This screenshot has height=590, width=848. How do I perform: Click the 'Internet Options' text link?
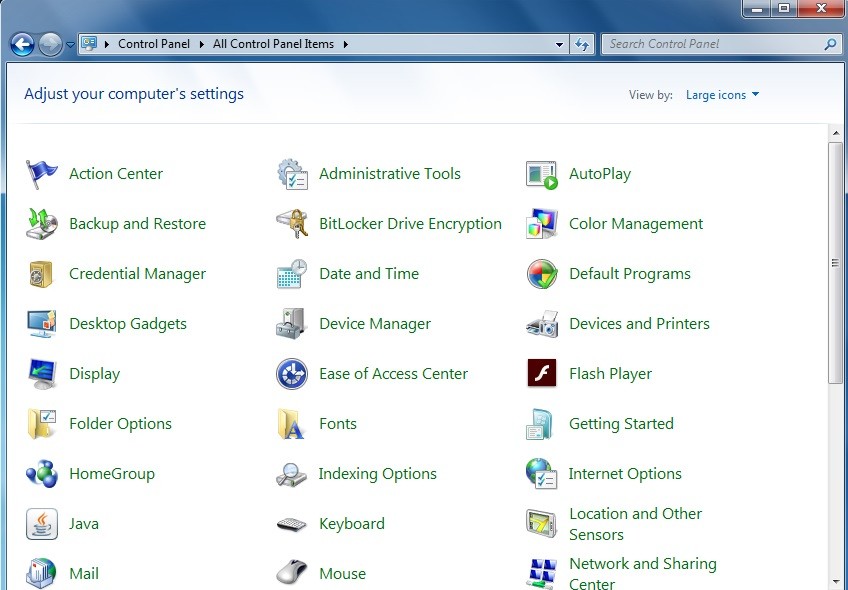coord(625,474)
